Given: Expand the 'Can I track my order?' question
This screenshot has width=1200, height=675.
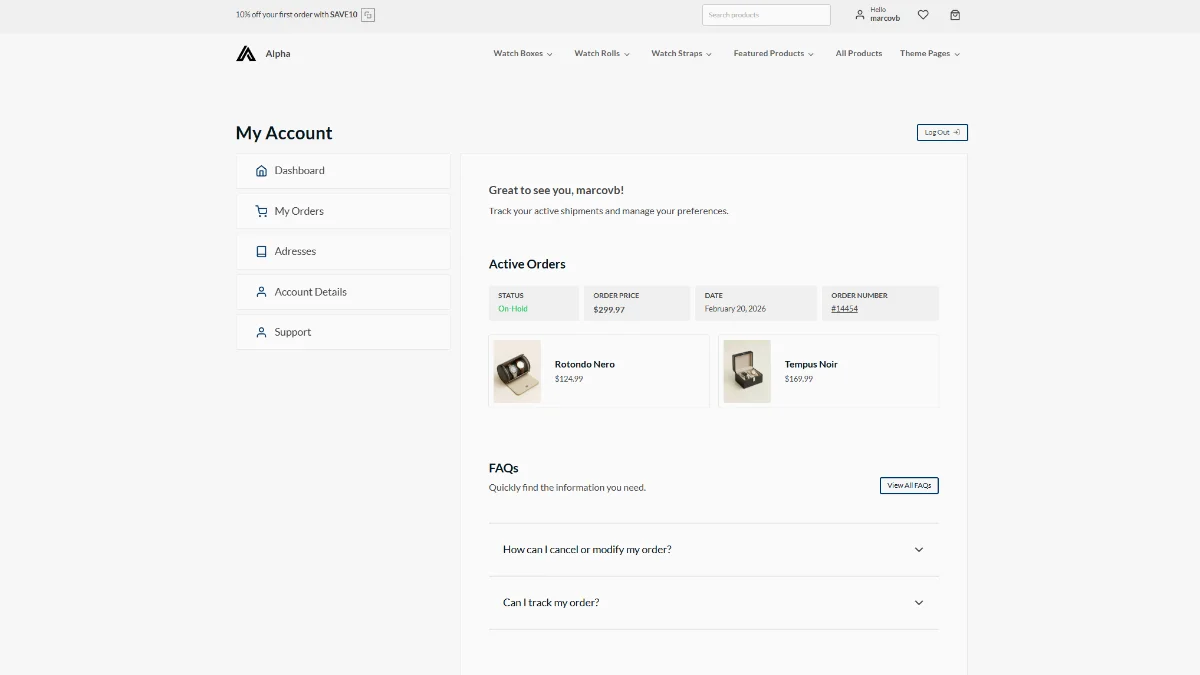Looking at the screenshot, I should (713, 603).
